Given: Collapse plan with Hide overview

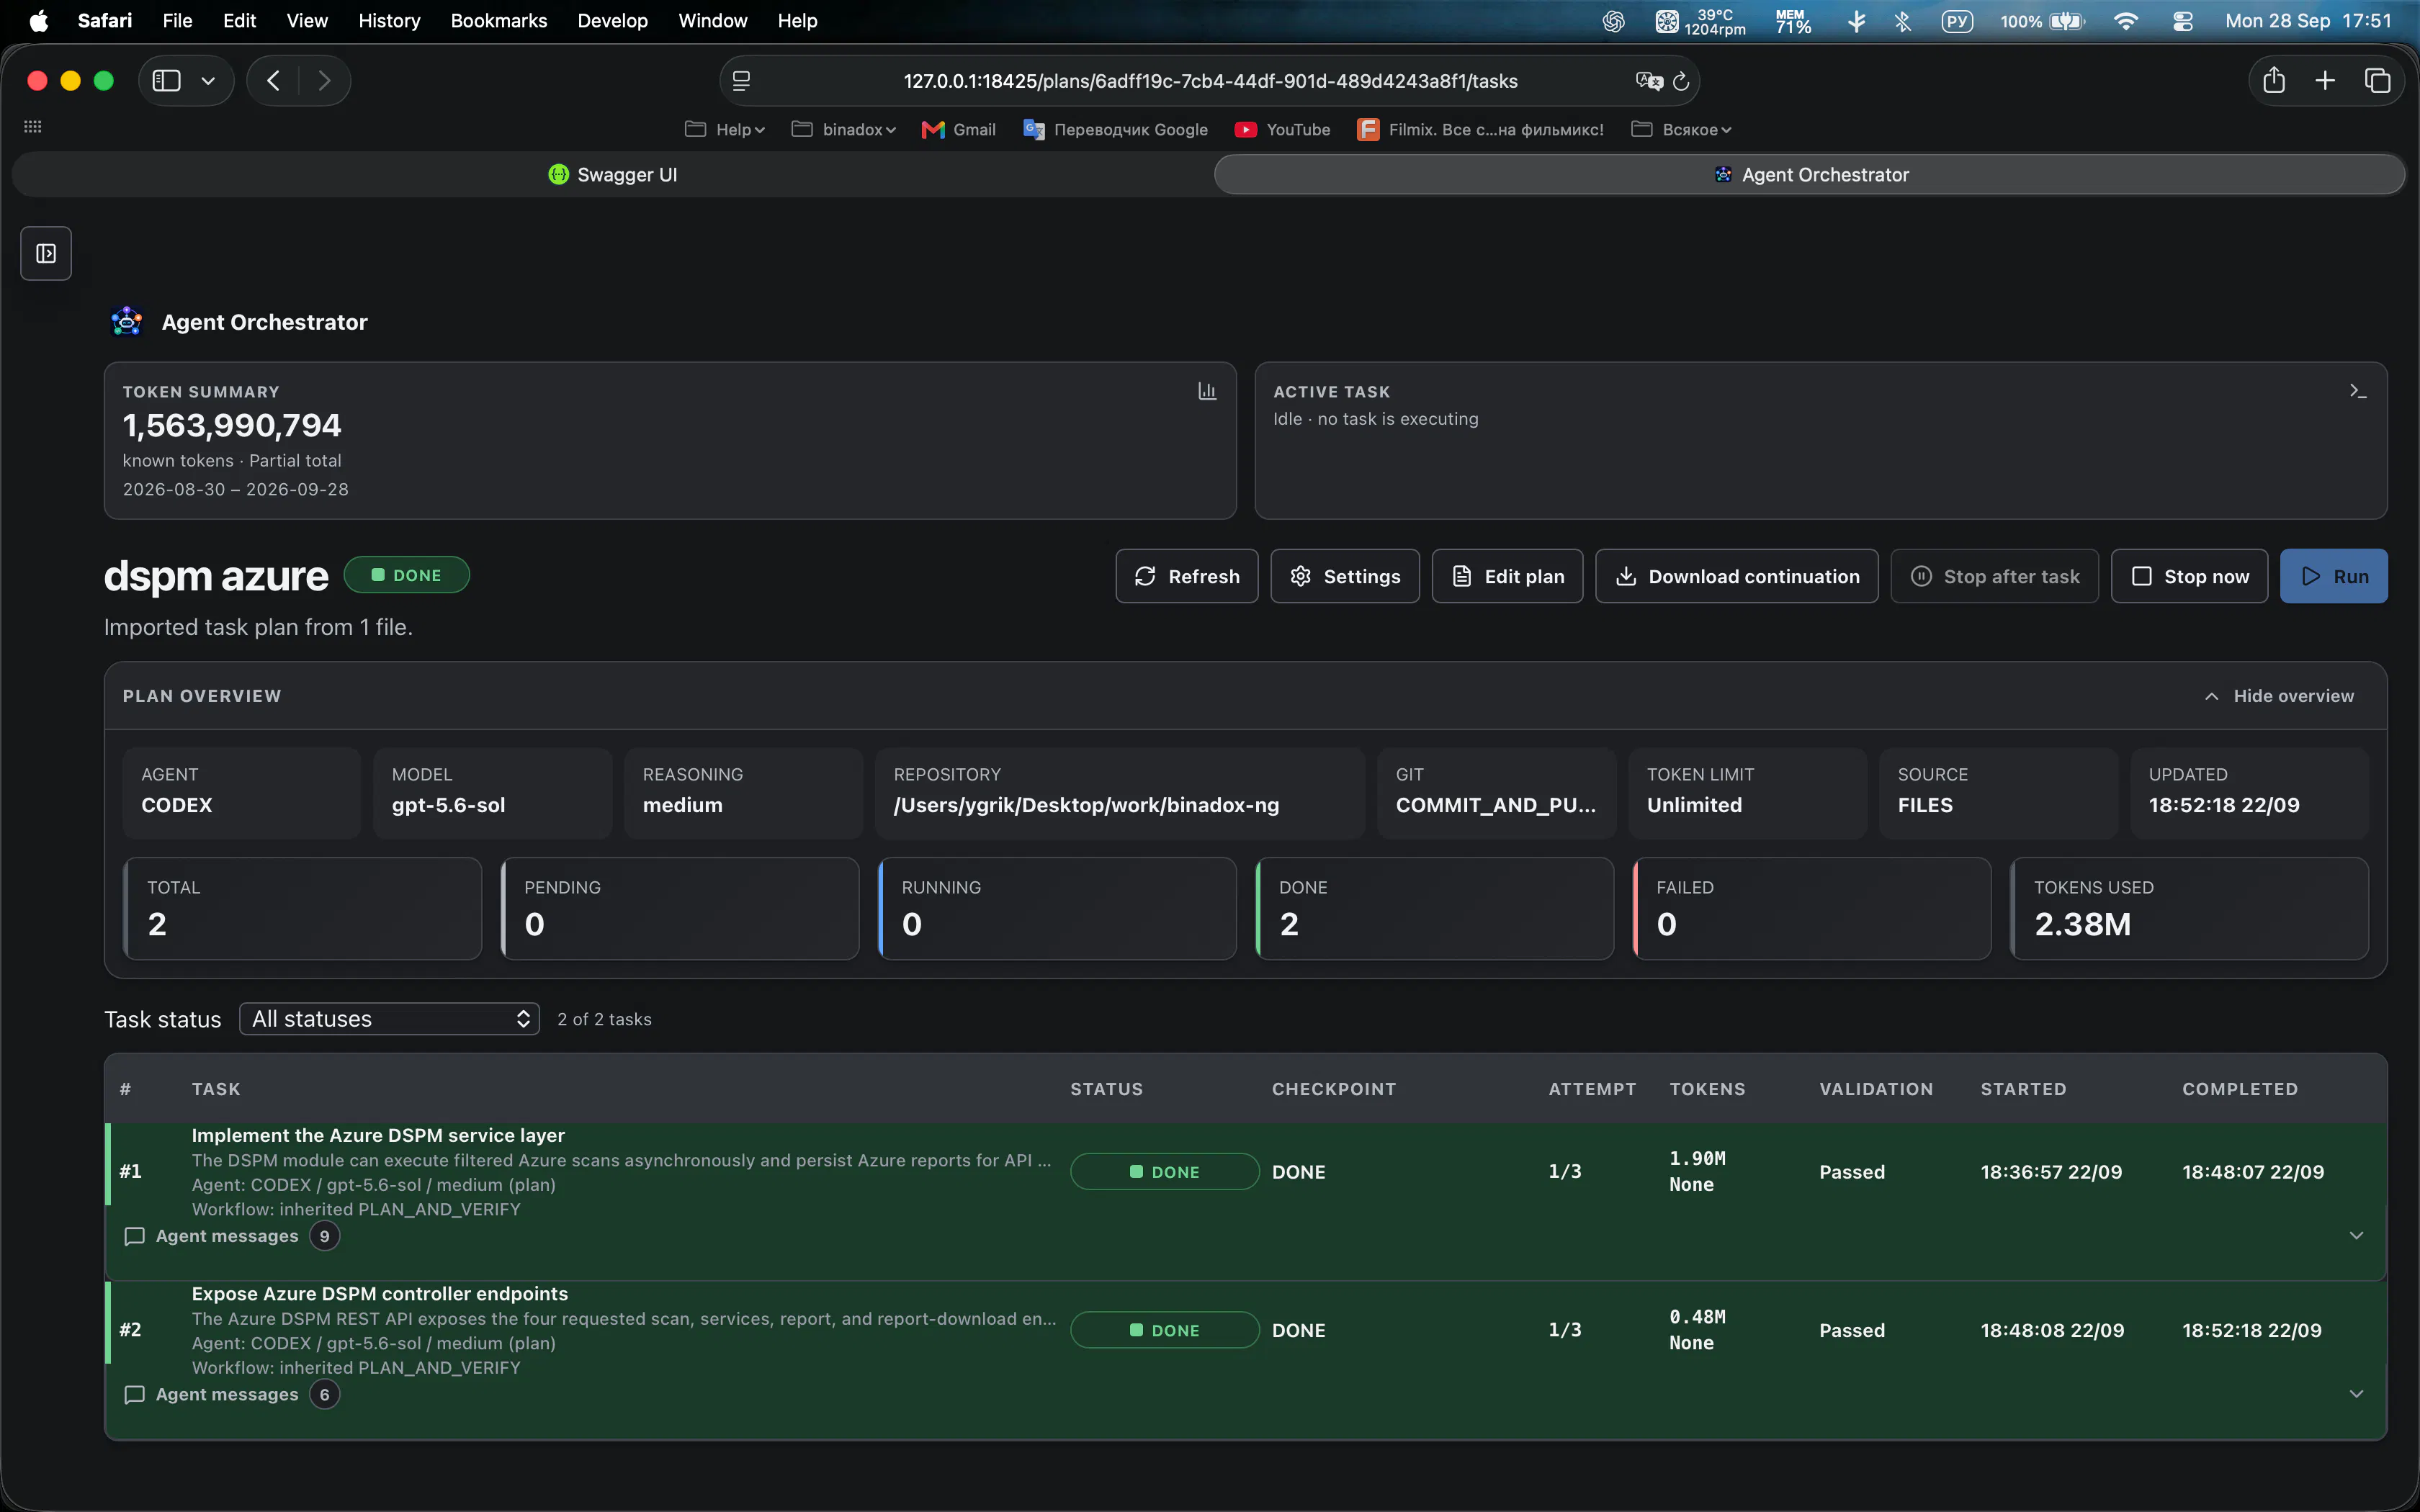Looking at the screenshot, I should [2279, 696].
